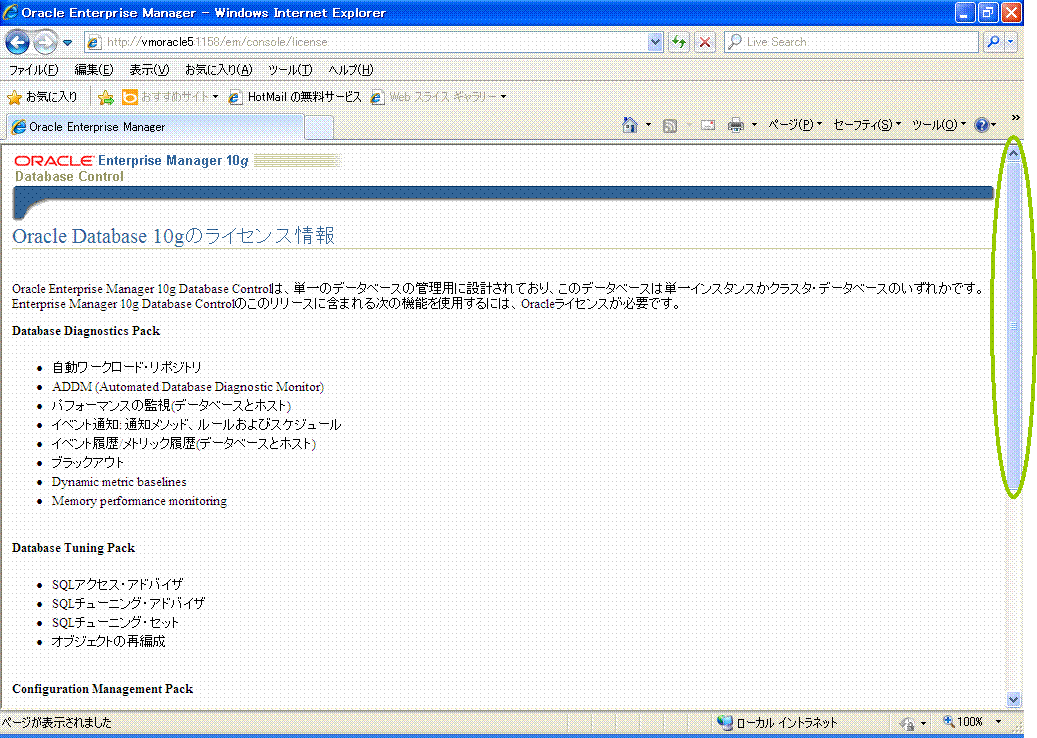
Task: Click the SQLアクセス・アドバイザ list item
Action: pos(117,585)
